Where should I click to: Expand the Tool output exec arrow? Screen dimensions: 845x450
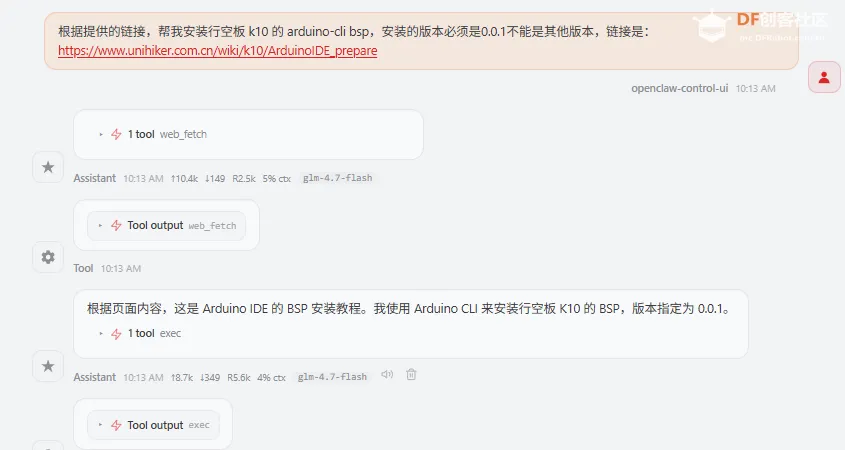[100, 425]
